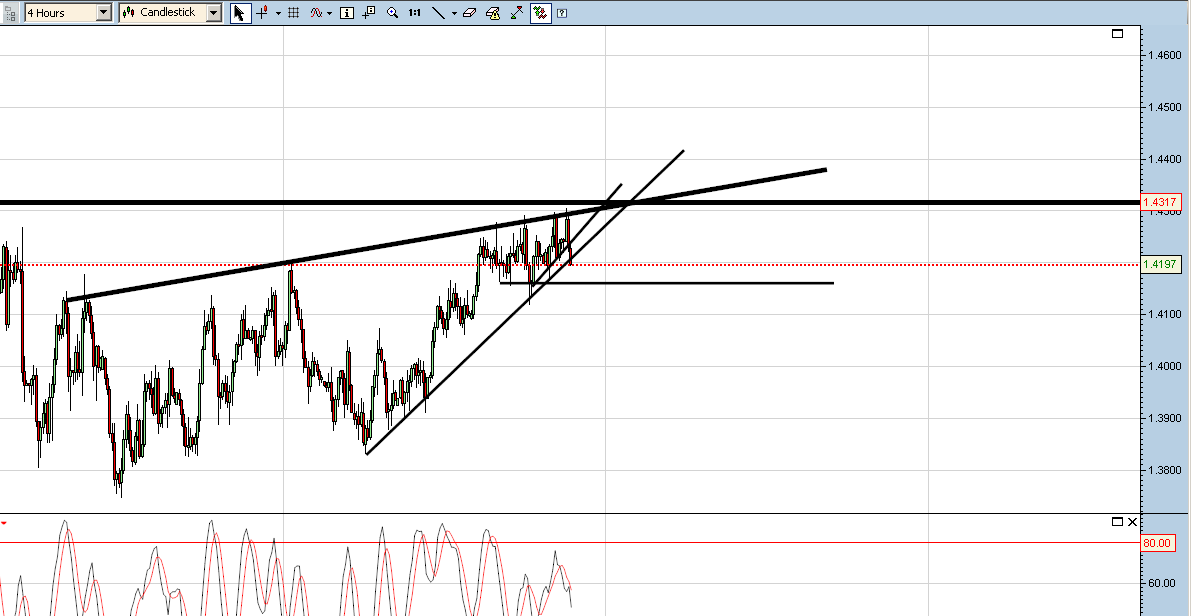Click the 1.4100 price axis label
1192x616 pixels.
[x=1165, y=314]
